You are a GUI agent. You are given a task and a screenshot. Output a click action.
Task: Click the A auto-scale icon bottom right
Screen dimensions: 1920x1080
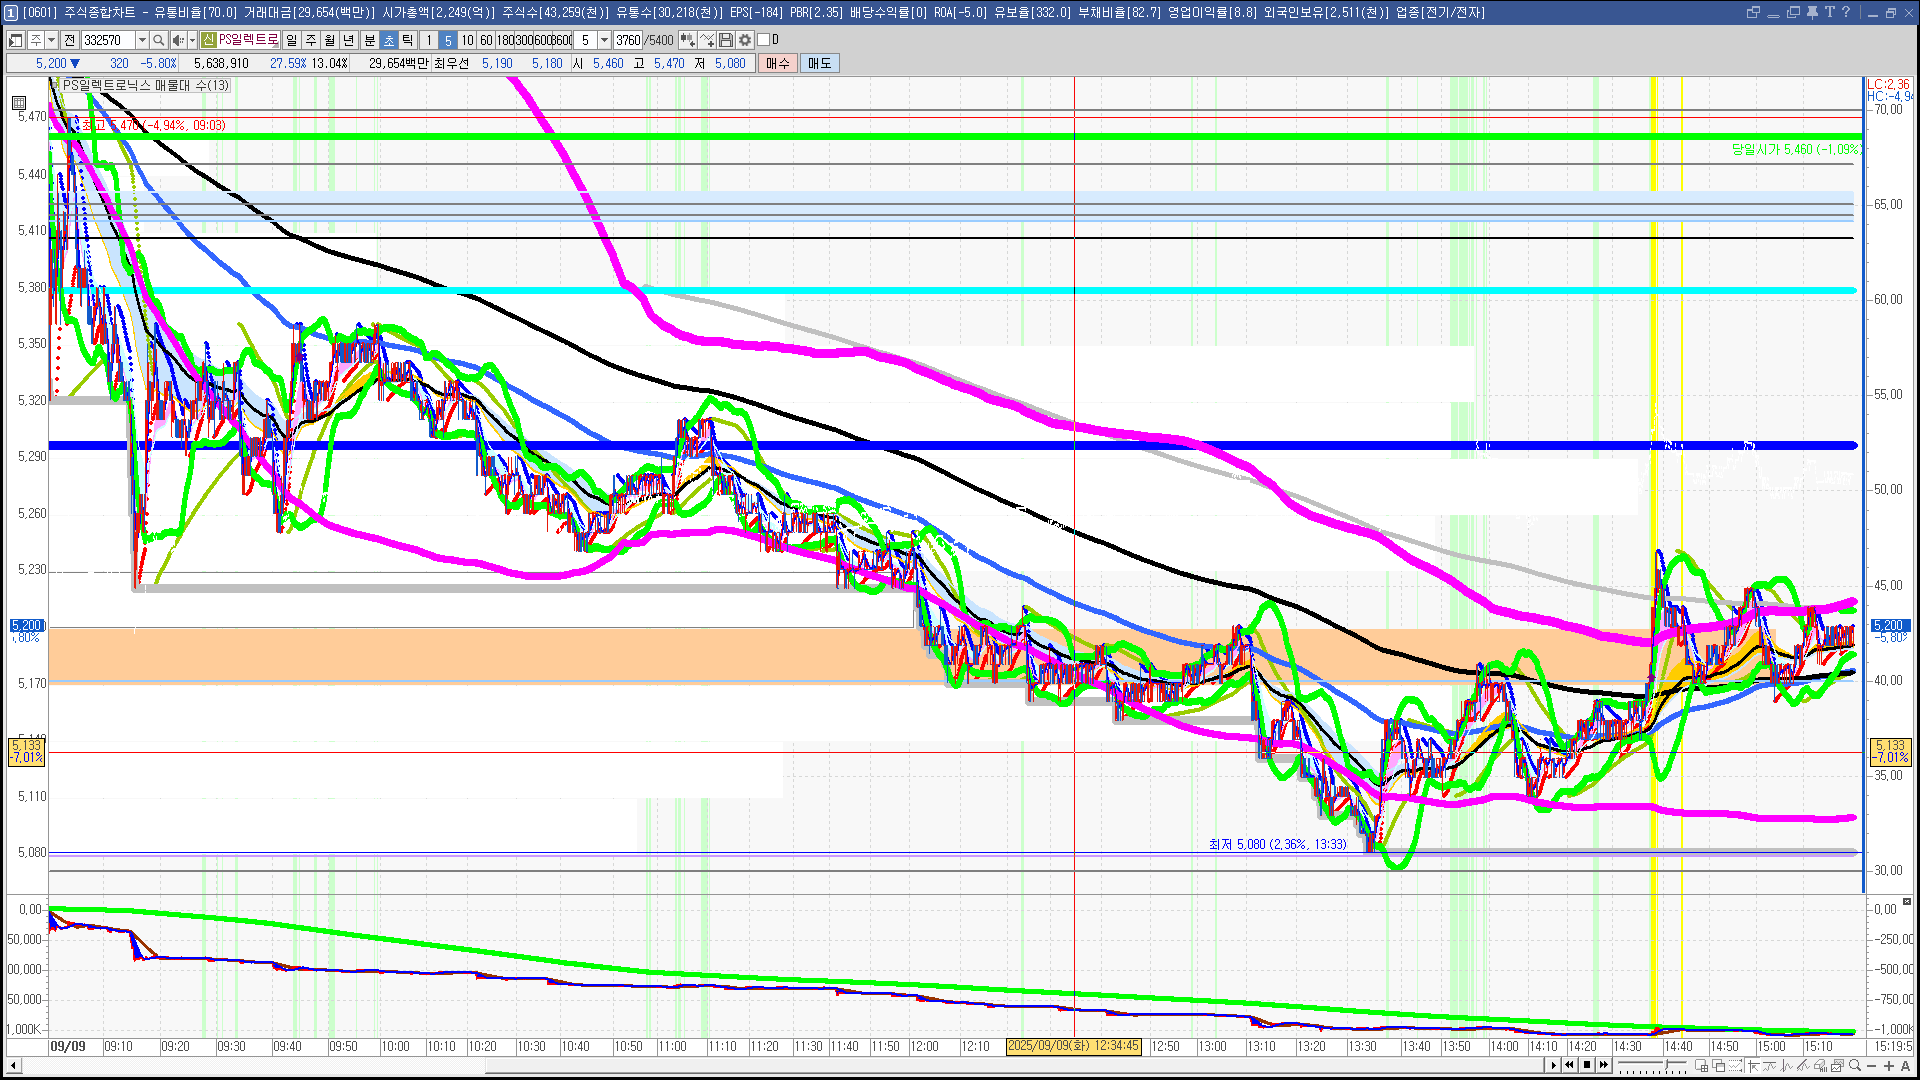(1906, 1065)
